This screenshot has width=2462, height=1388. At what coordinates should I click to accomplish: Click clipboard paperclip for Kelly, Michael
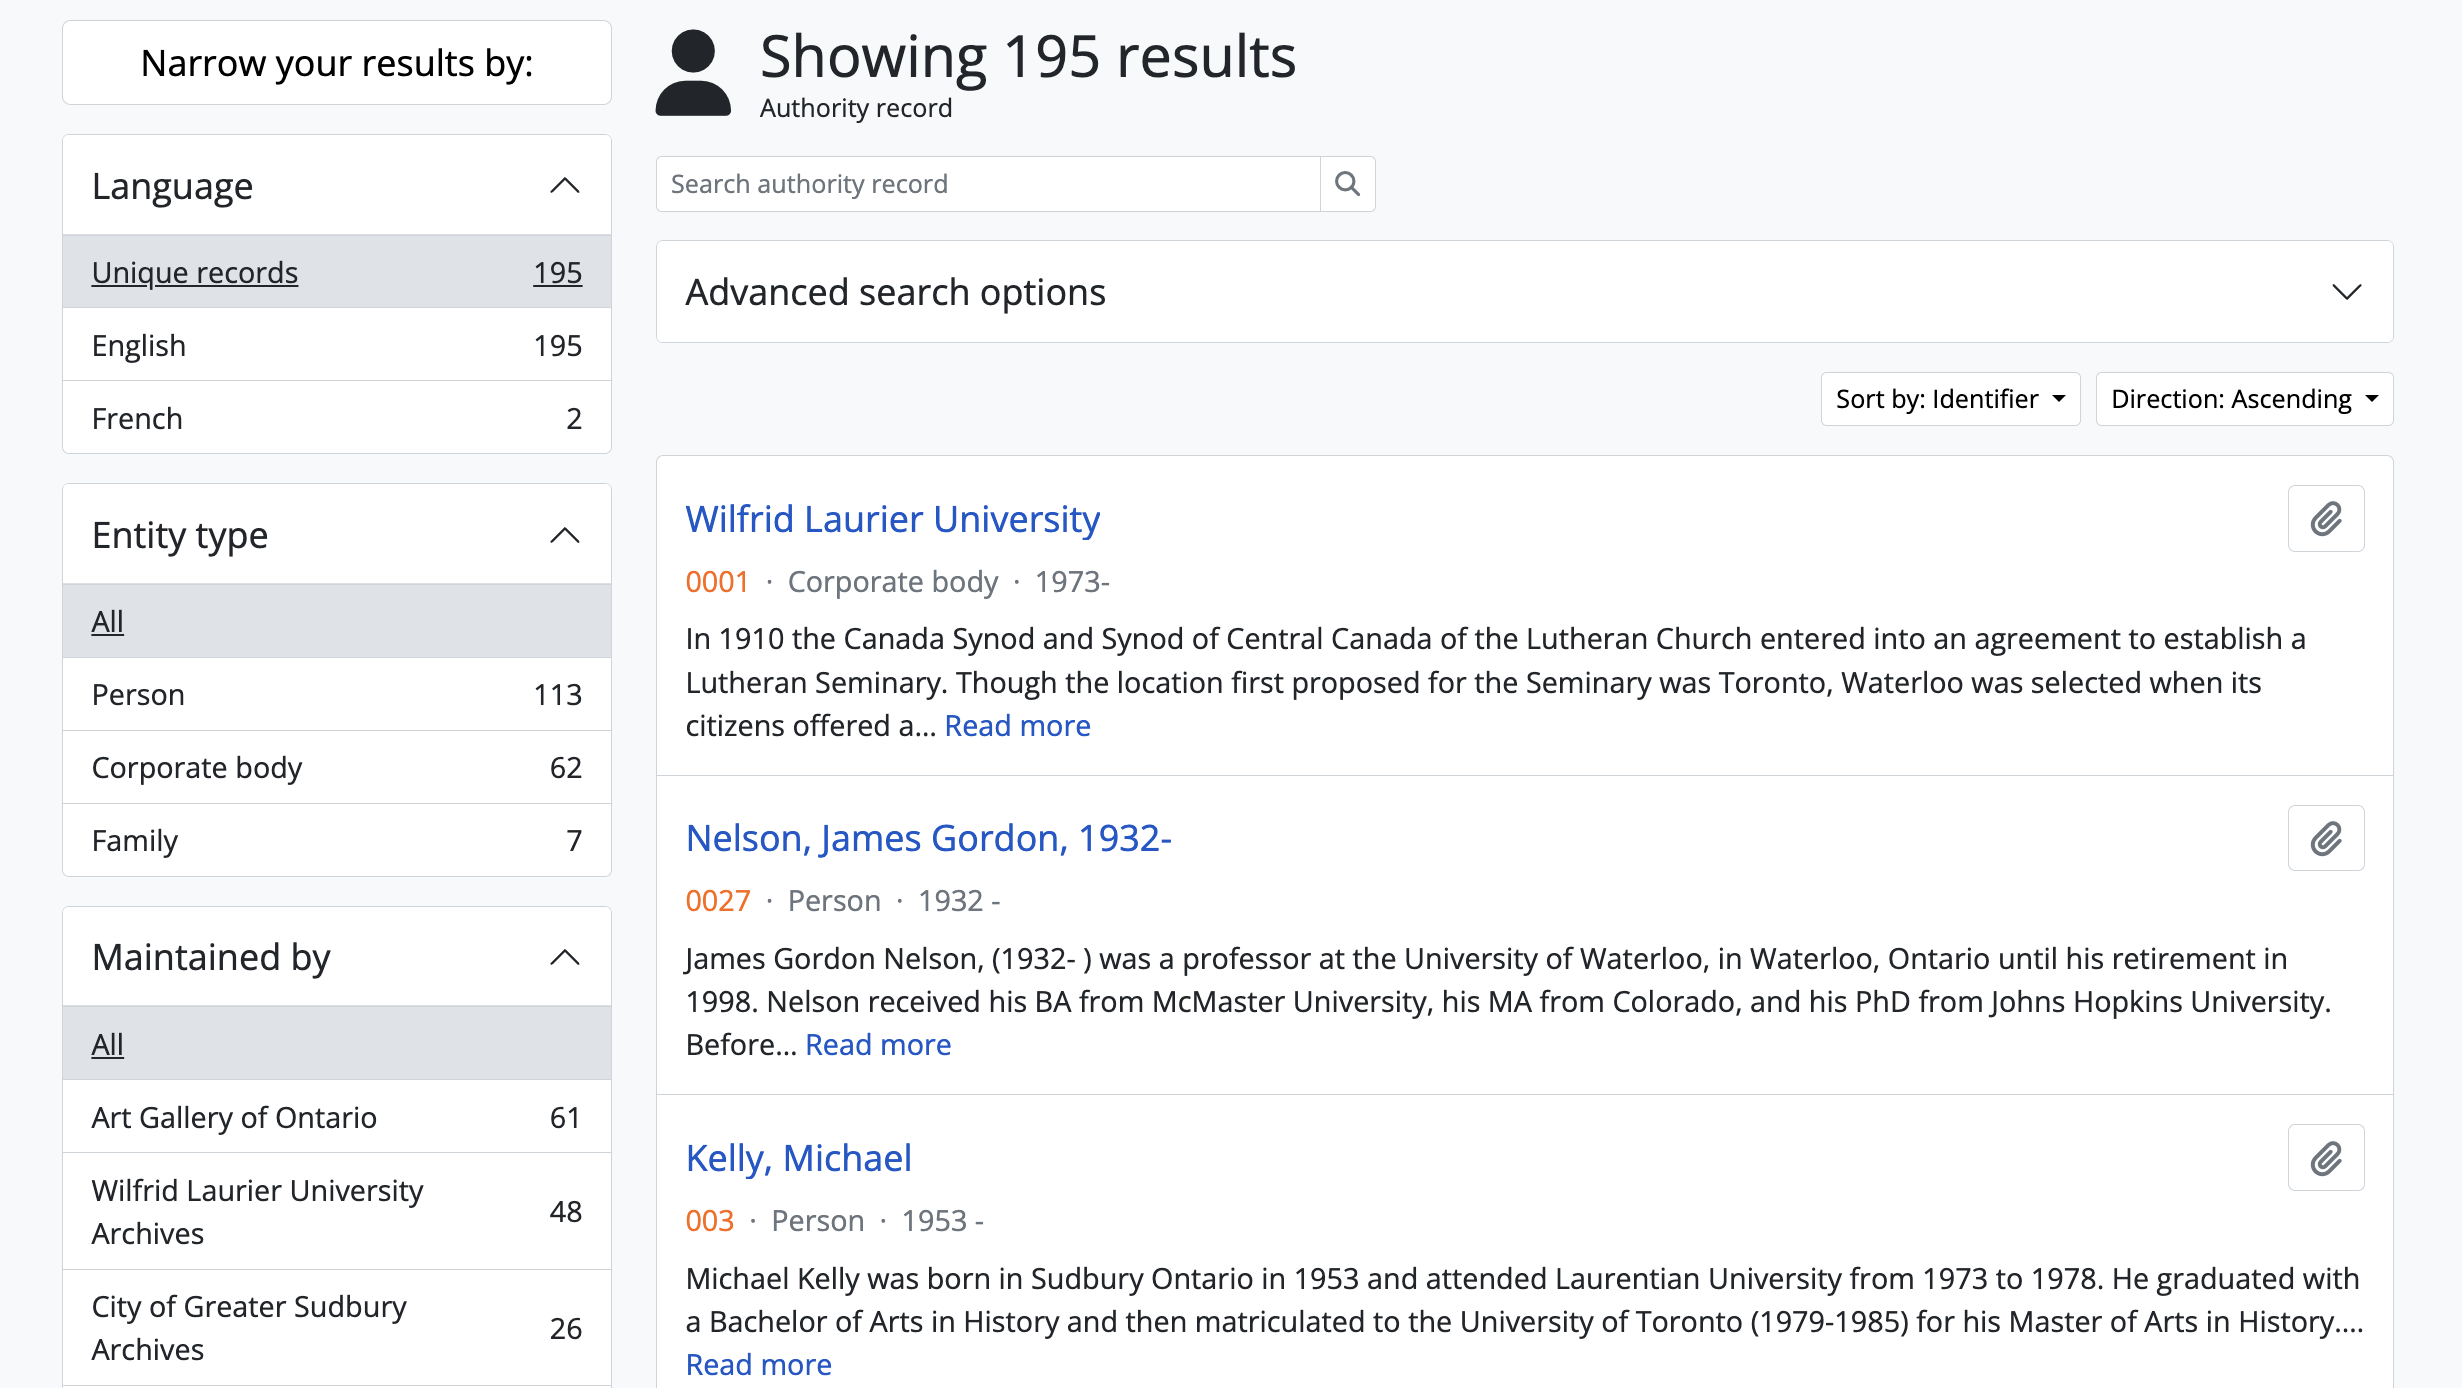[2325, 1158]
